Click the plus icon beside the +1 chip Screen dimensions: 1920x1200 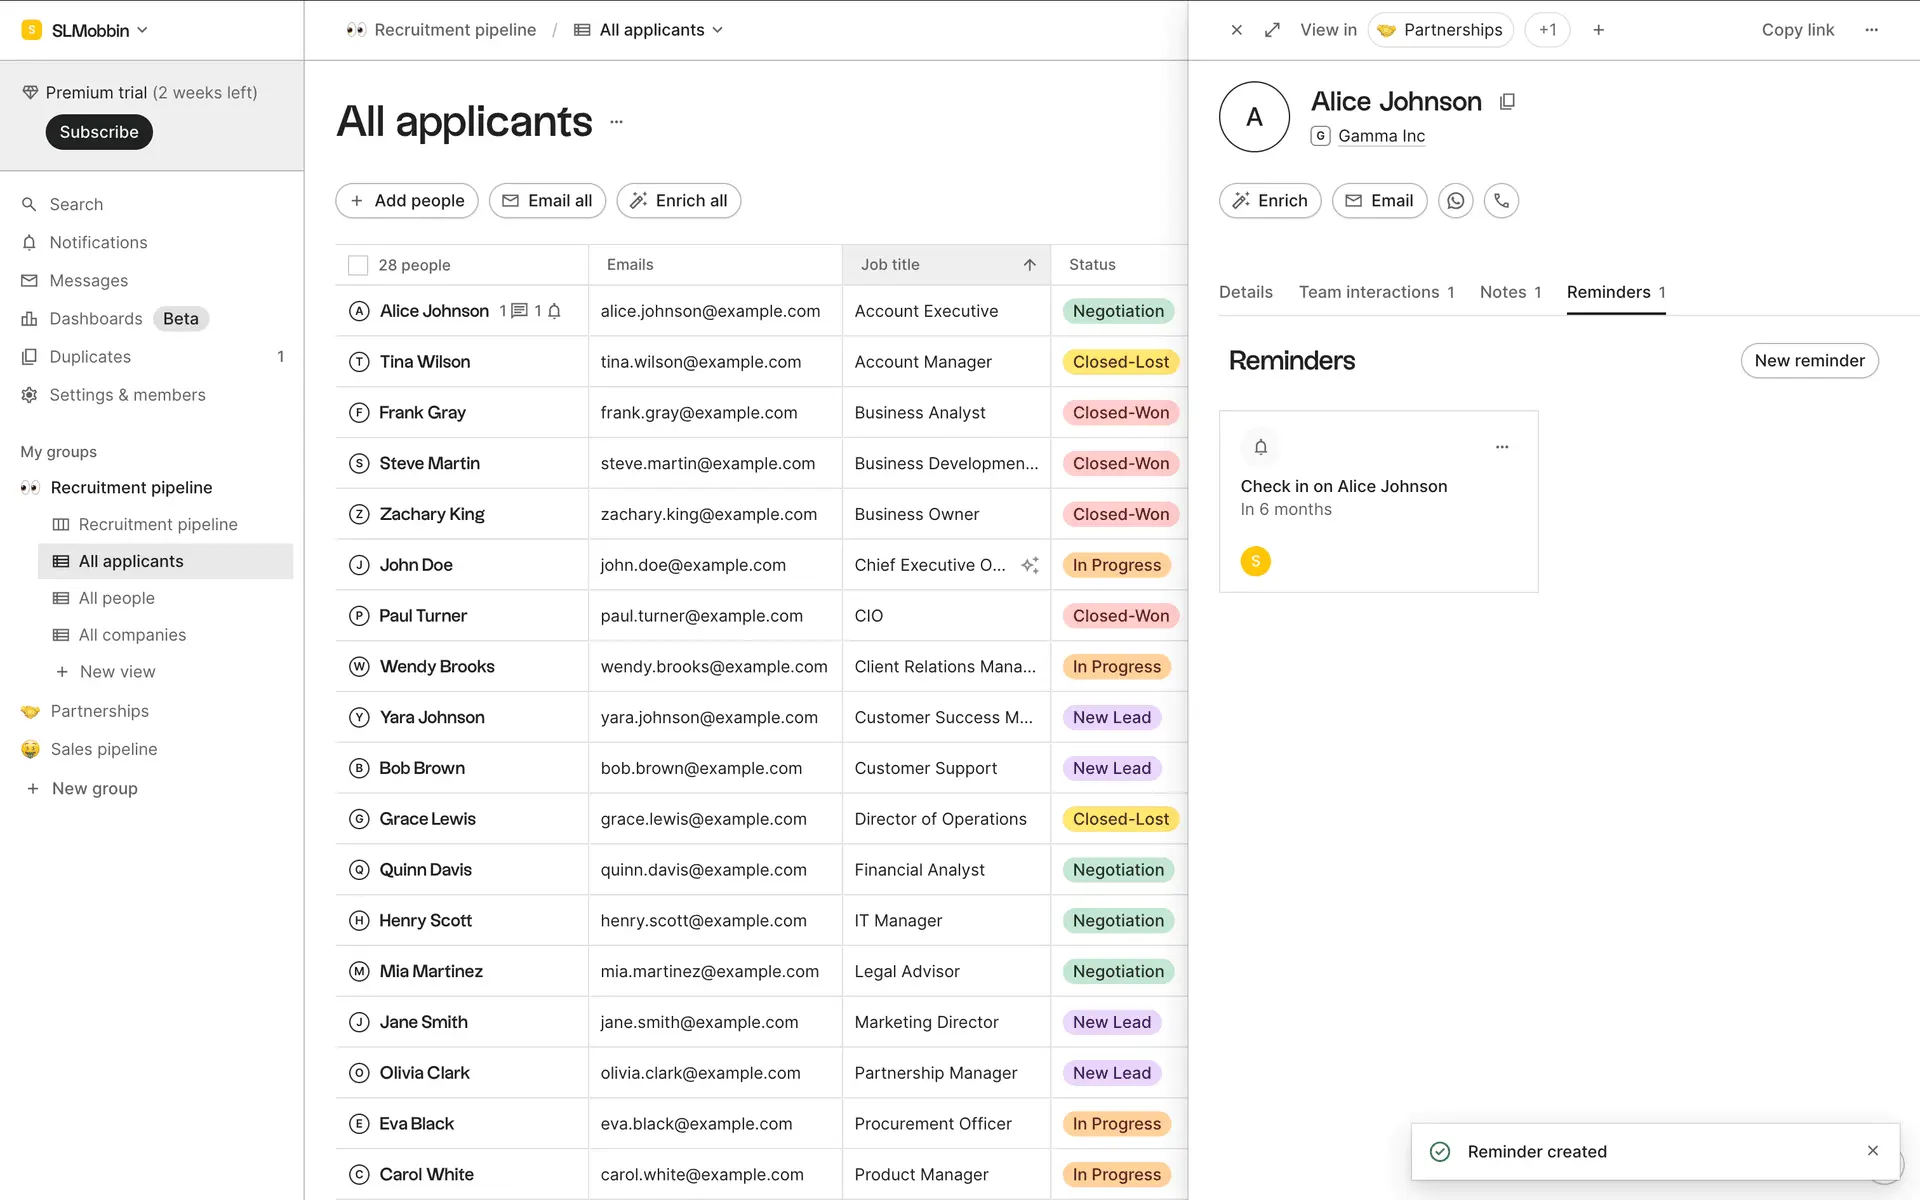pos(1598,30)
